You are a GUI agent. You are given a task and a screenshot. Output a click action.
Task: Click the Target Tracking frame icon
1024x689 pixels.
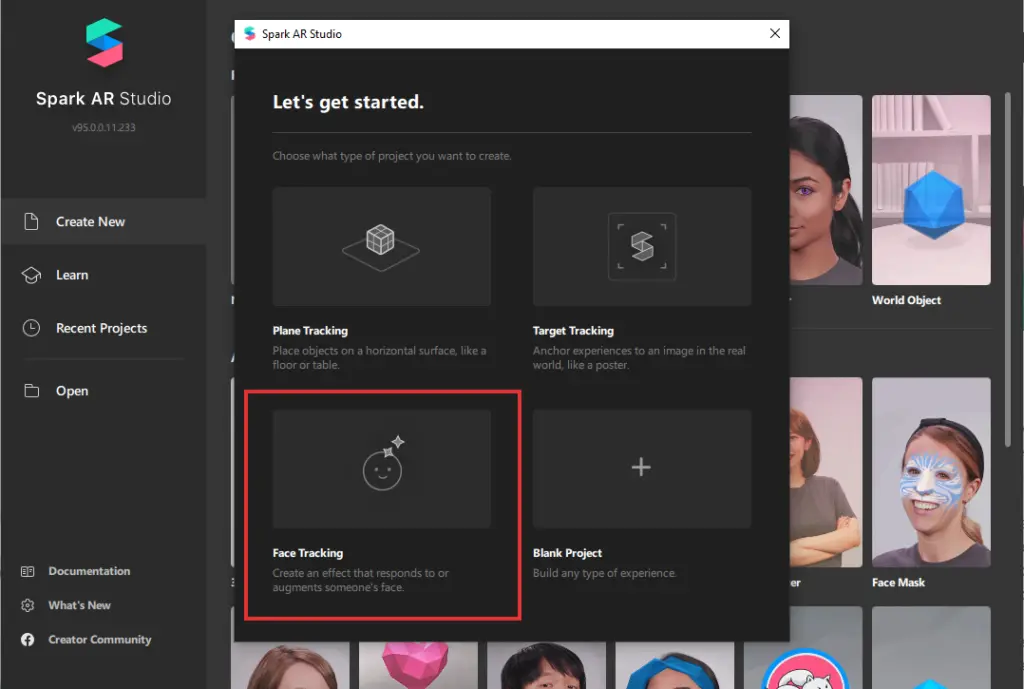[641, 245]
